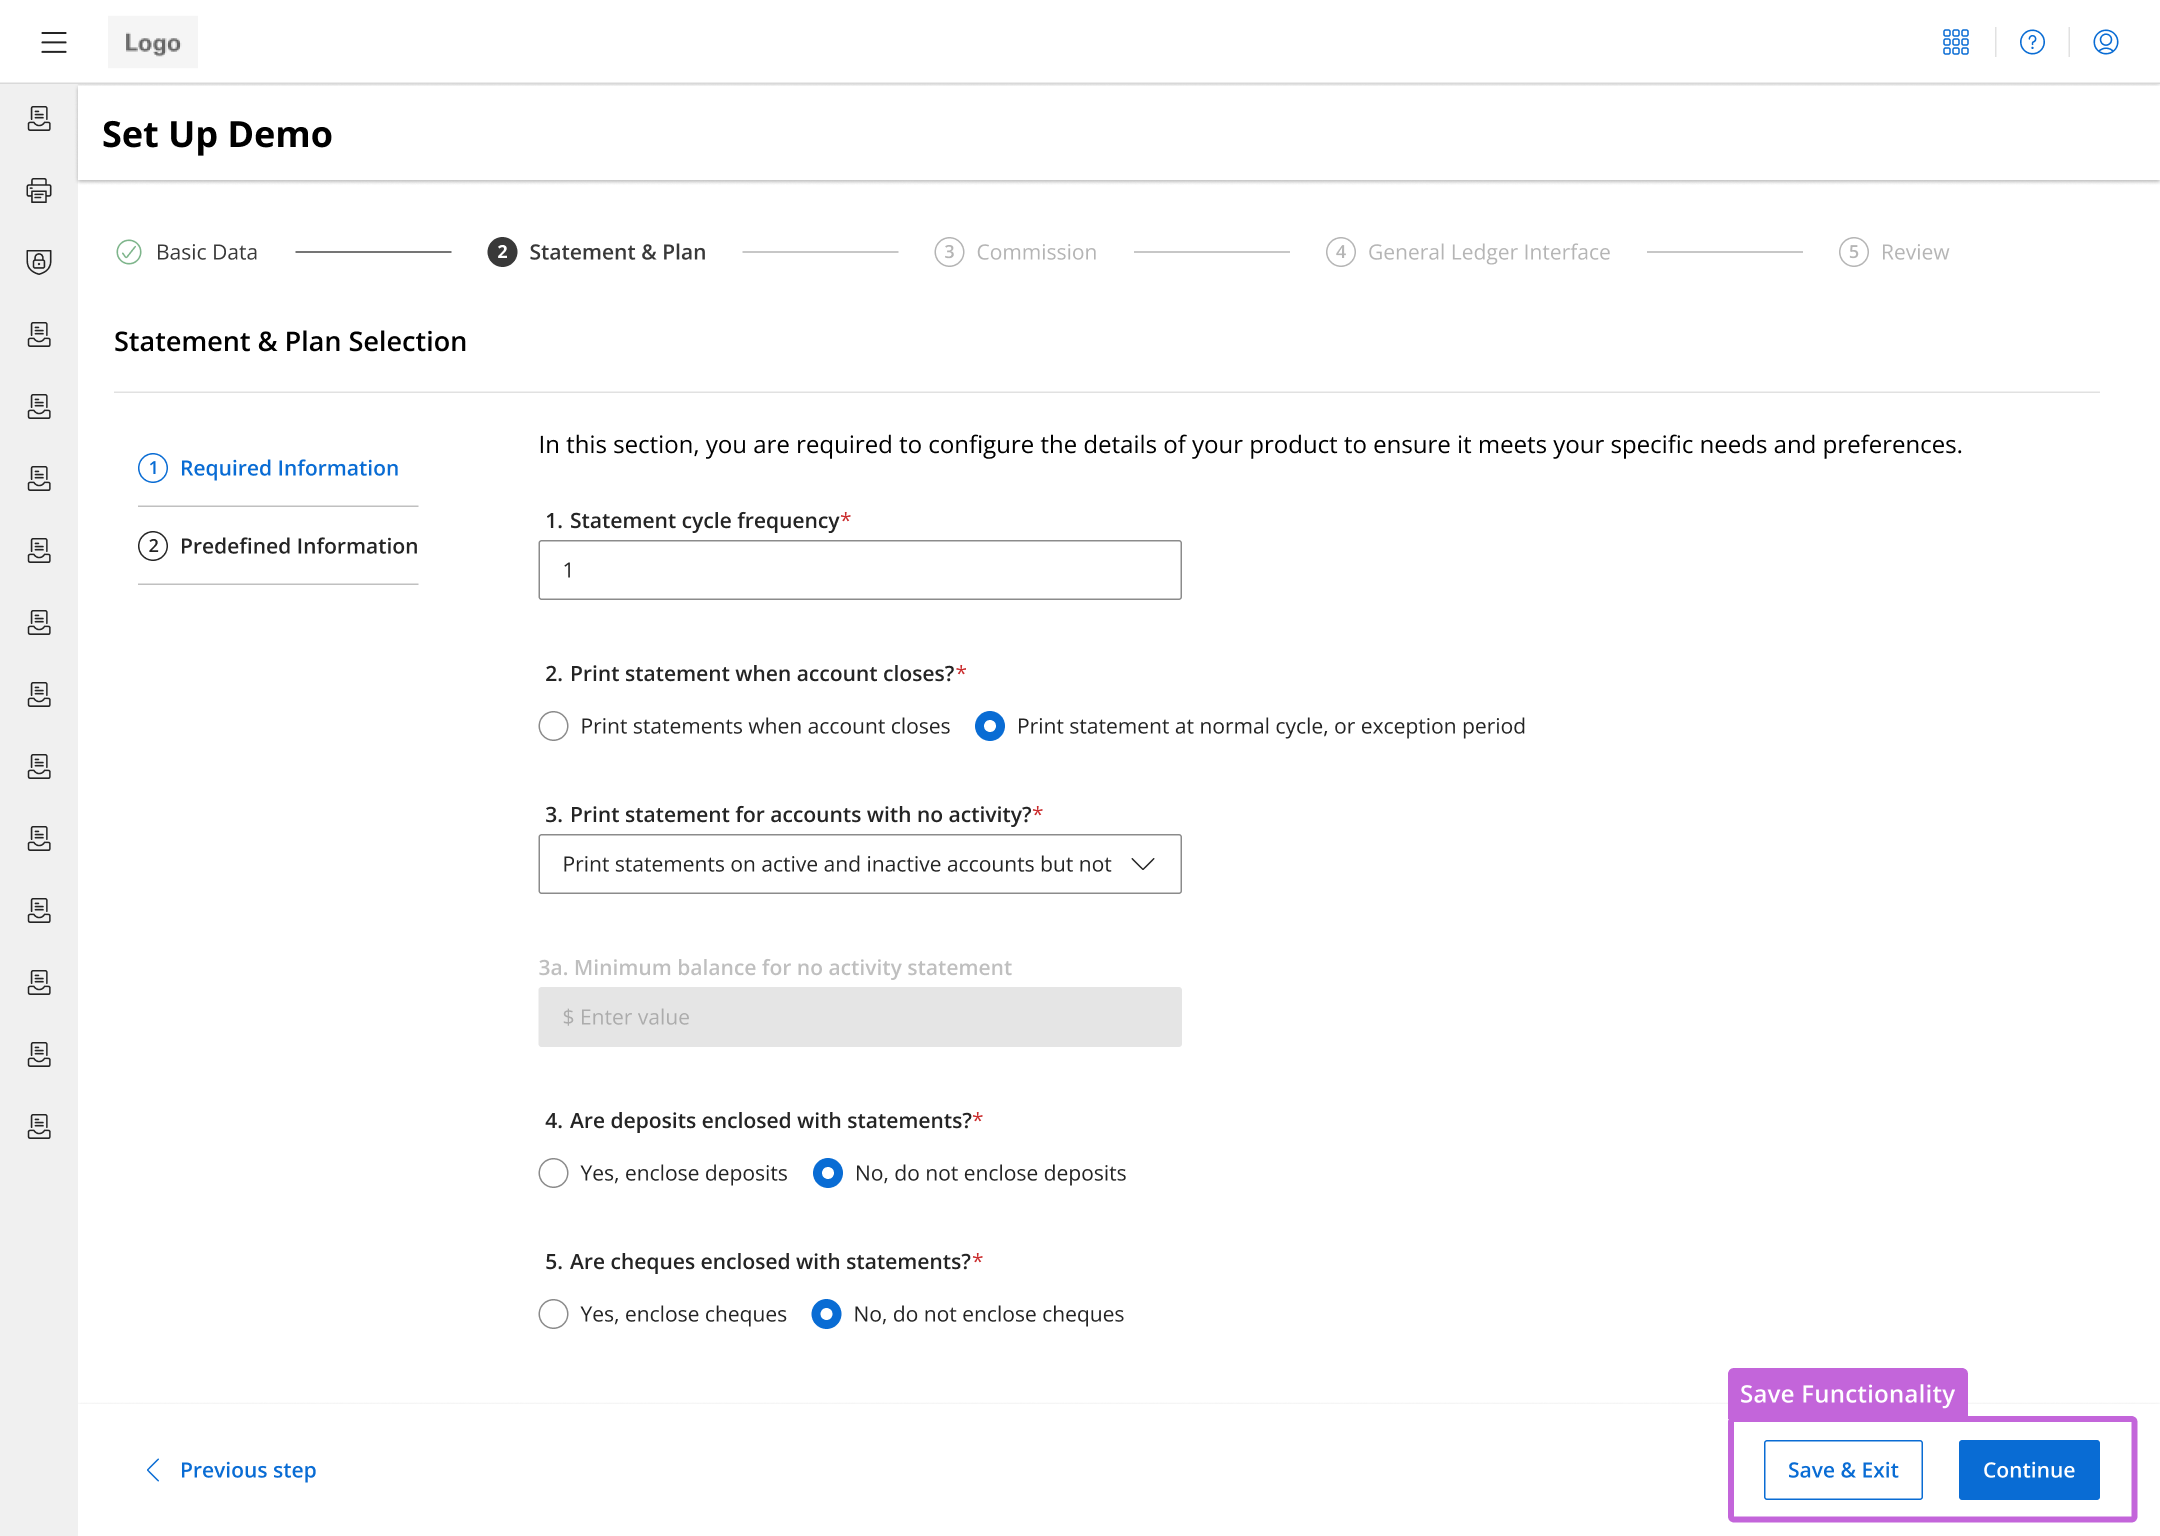Viewport: 2160px width, 1536px height.
Task: Select Yes, enclose cheques option
Action: [553, 1314]
